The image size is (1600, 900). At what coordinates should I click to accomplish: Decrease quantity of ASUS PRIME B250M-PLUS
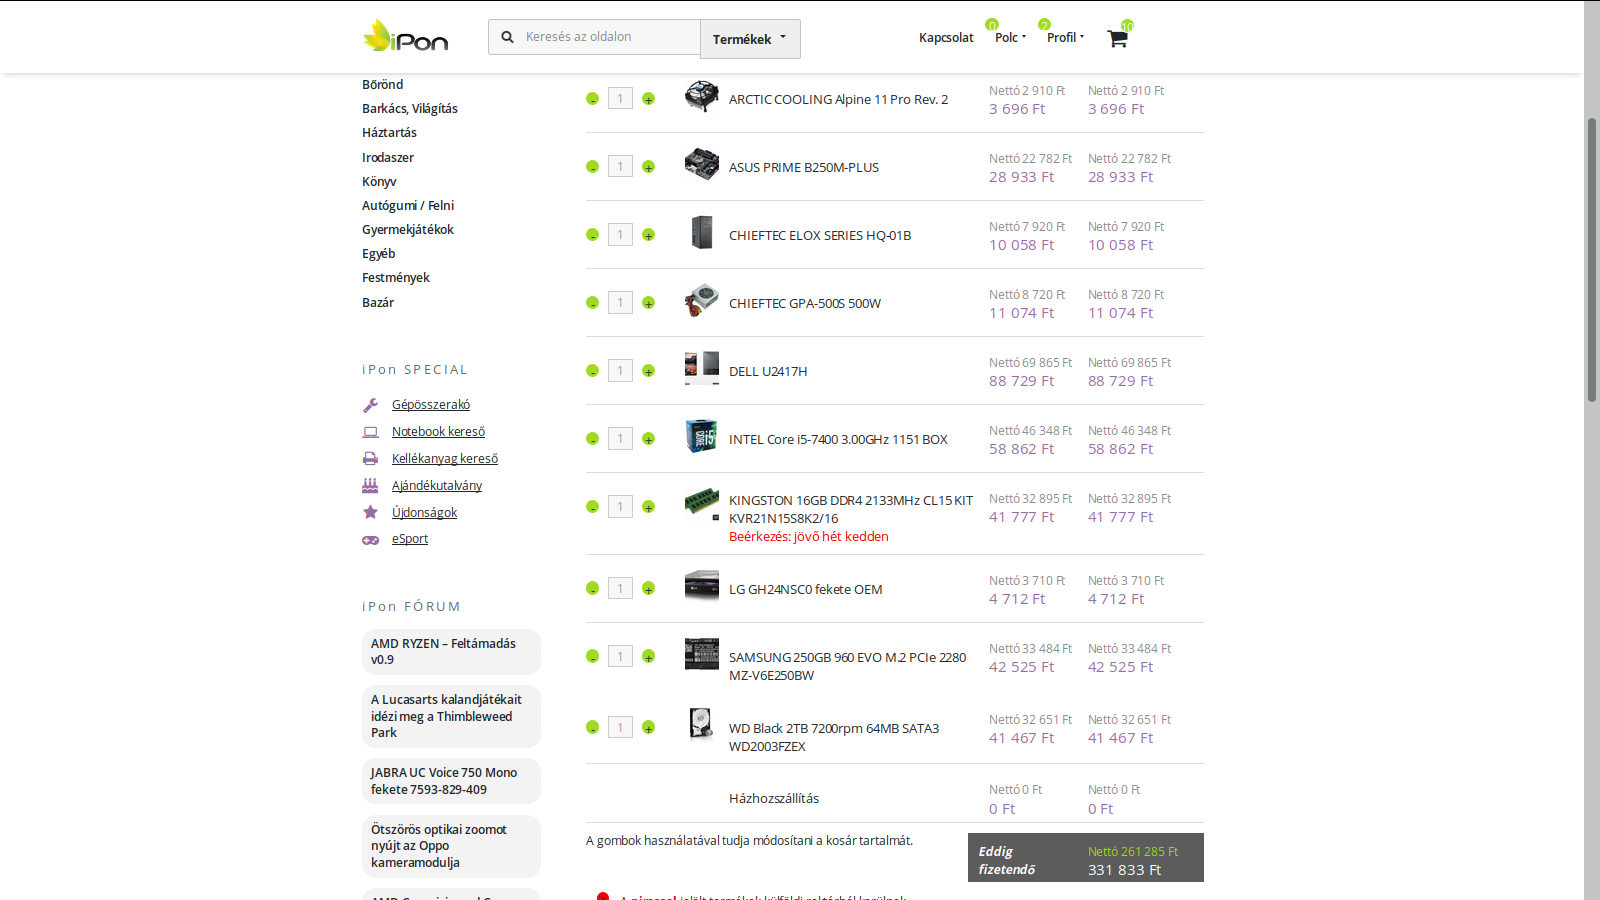(592, 167)
